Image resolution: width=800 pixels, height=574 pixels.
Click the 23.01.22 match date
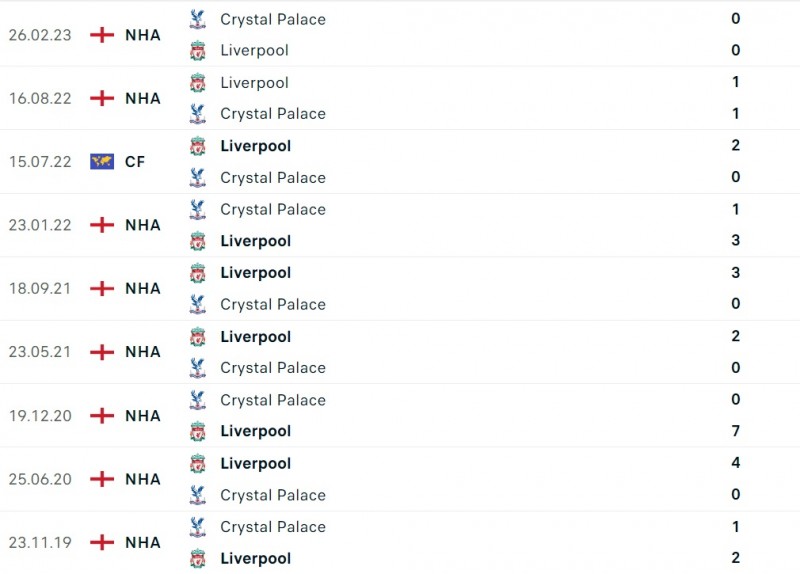(x=40, y=225)
